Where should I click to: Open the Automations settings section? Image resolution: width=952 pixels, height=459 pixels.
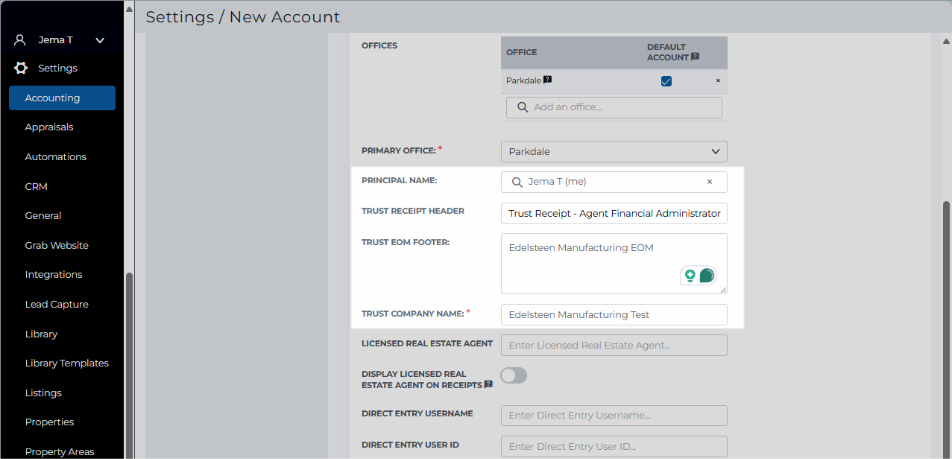[x=55, y=157]
